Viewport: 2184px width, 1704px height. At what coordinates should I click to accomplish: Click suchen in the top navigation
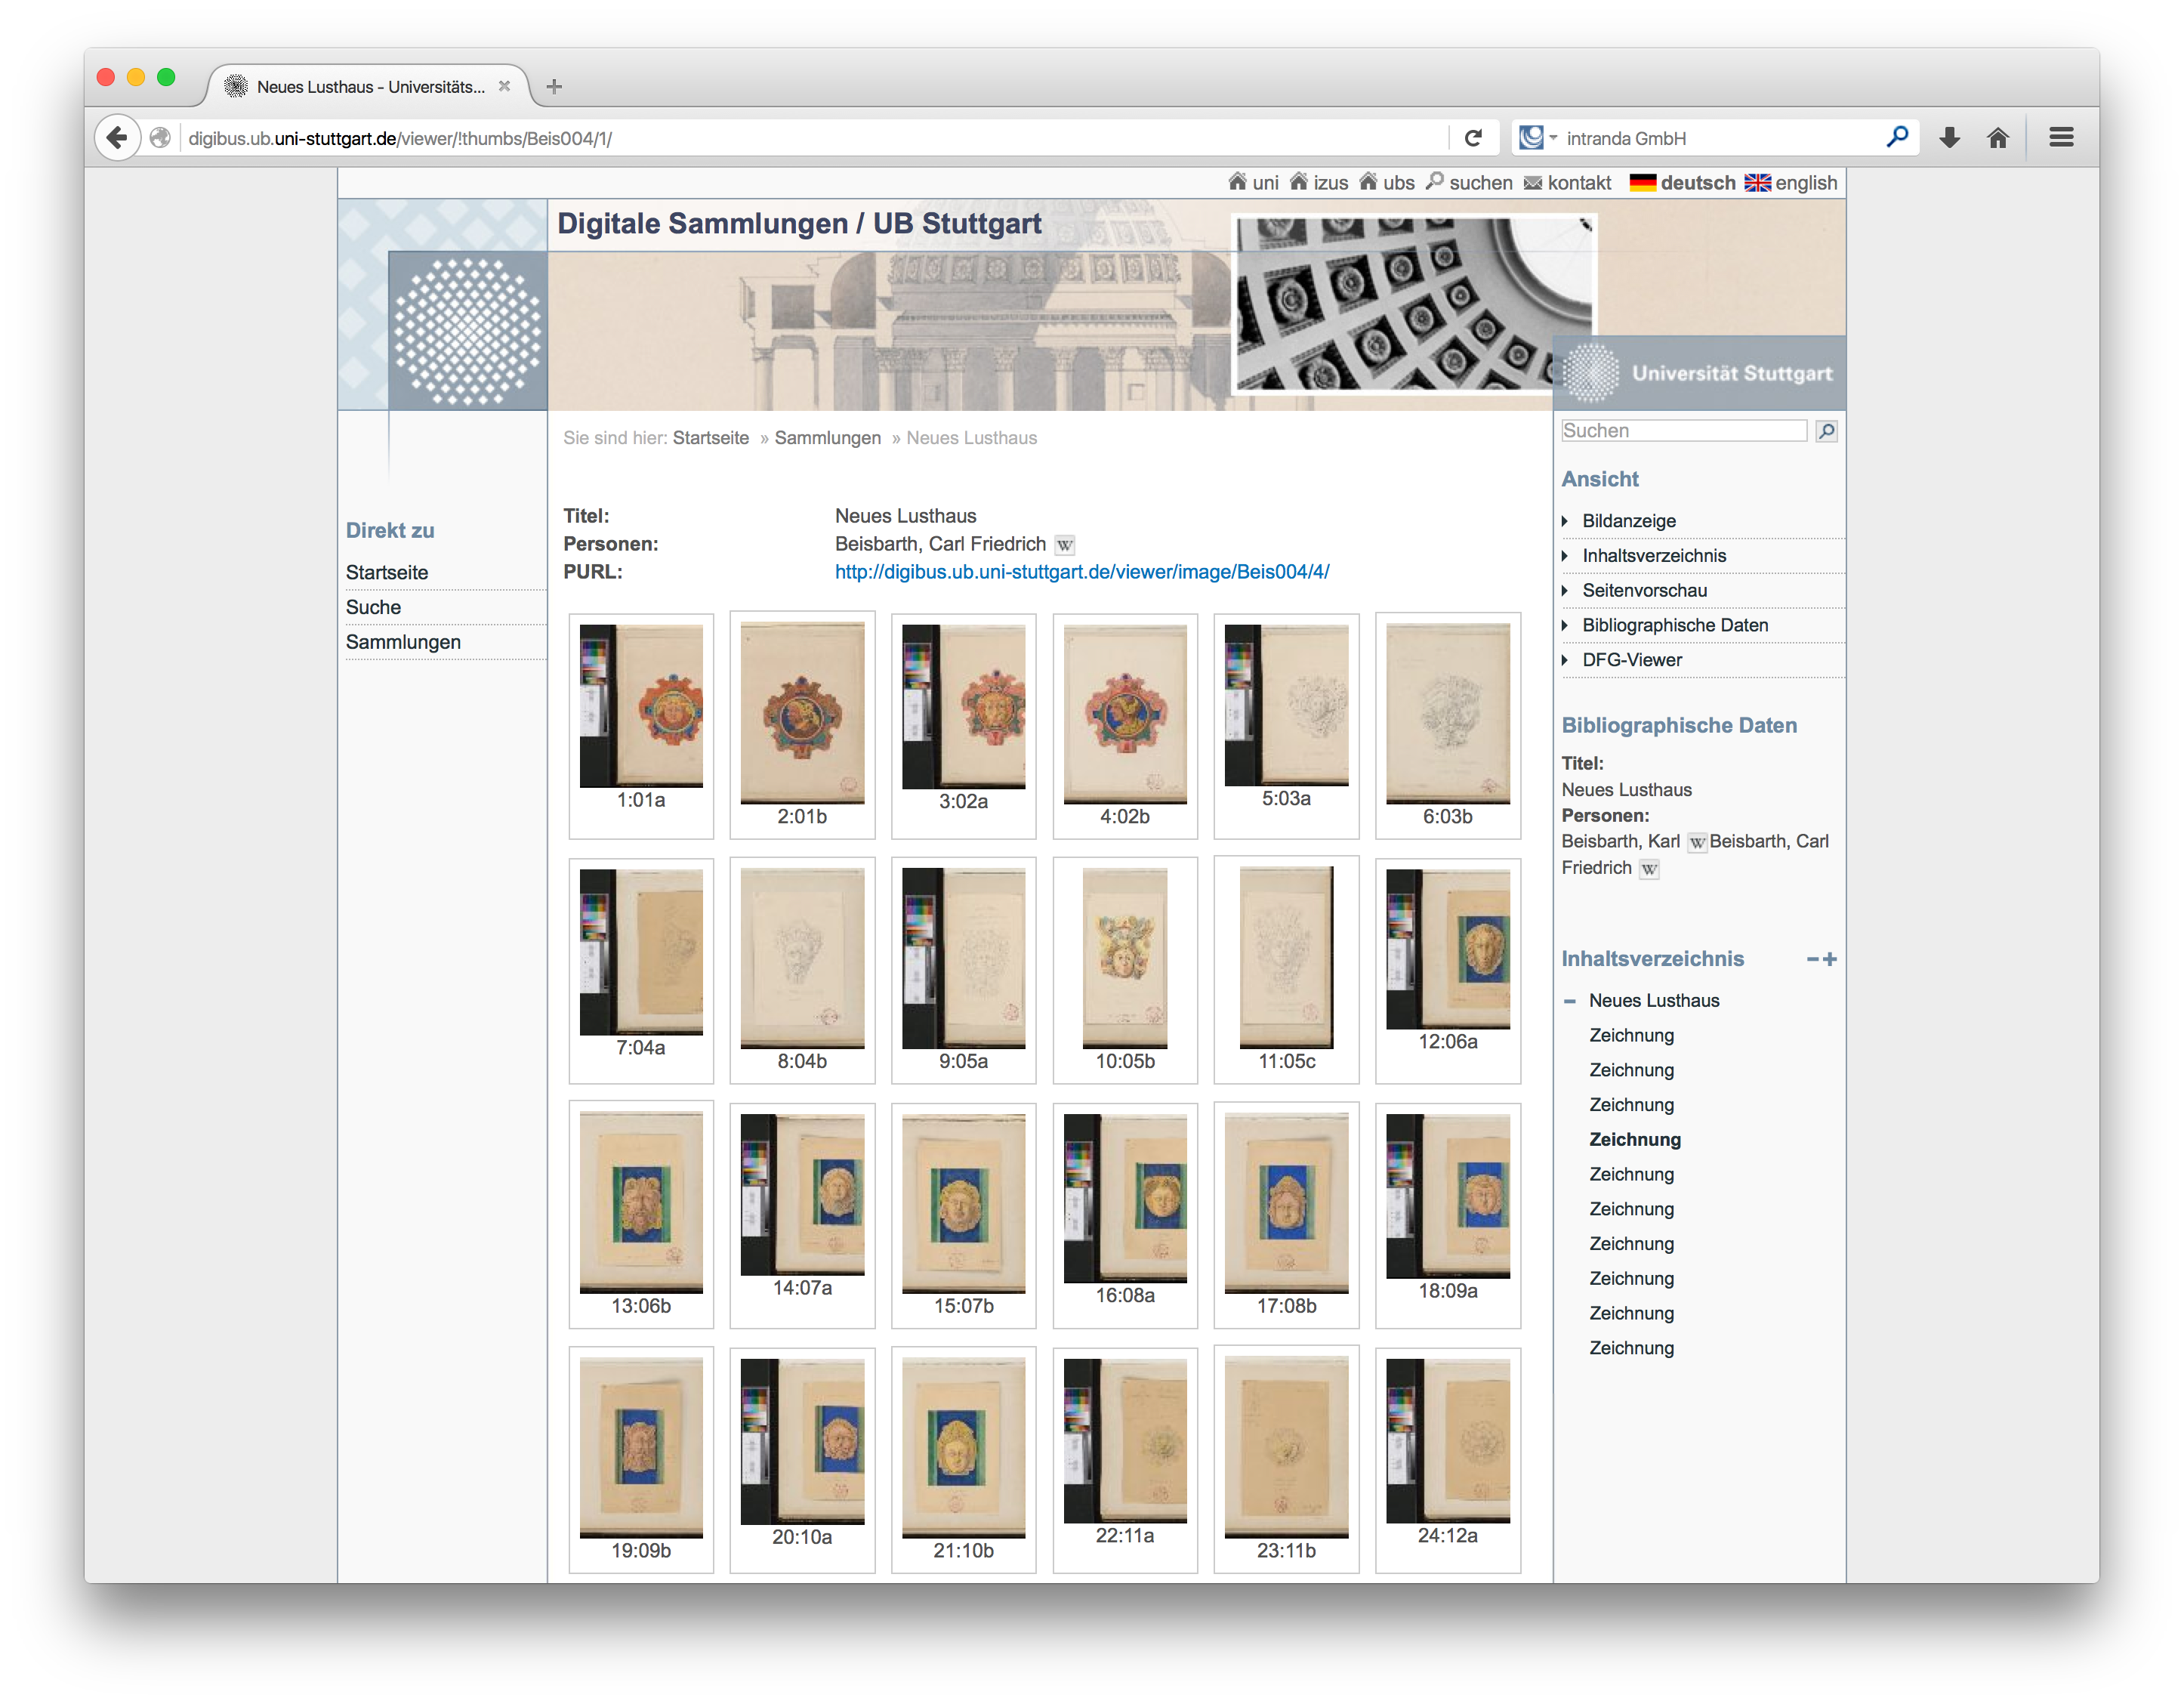click(x=1469, y=182)
